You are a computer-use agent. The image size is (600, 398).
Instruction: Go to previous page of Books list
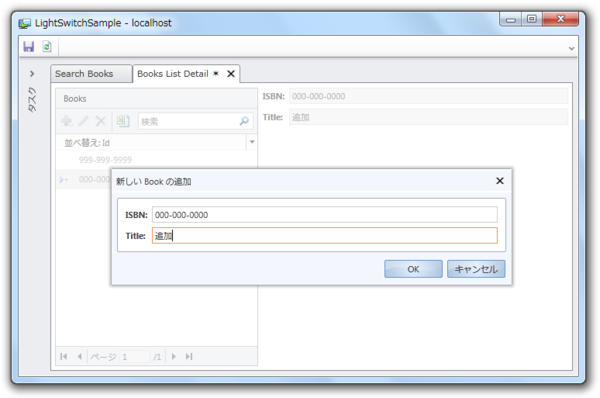pyautogui.click(x=80, y=357)
